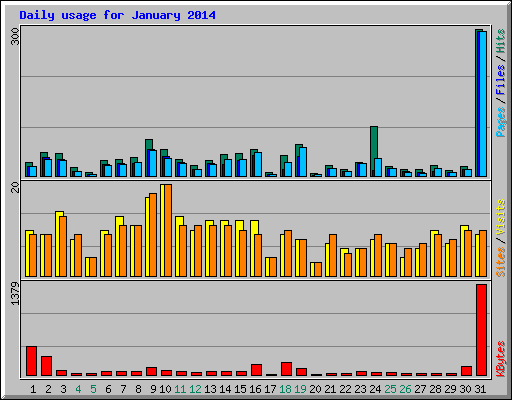Click the chart title 'Daily usage for January 2014'
Screen dimensions: 512x400
pos(117,15)
